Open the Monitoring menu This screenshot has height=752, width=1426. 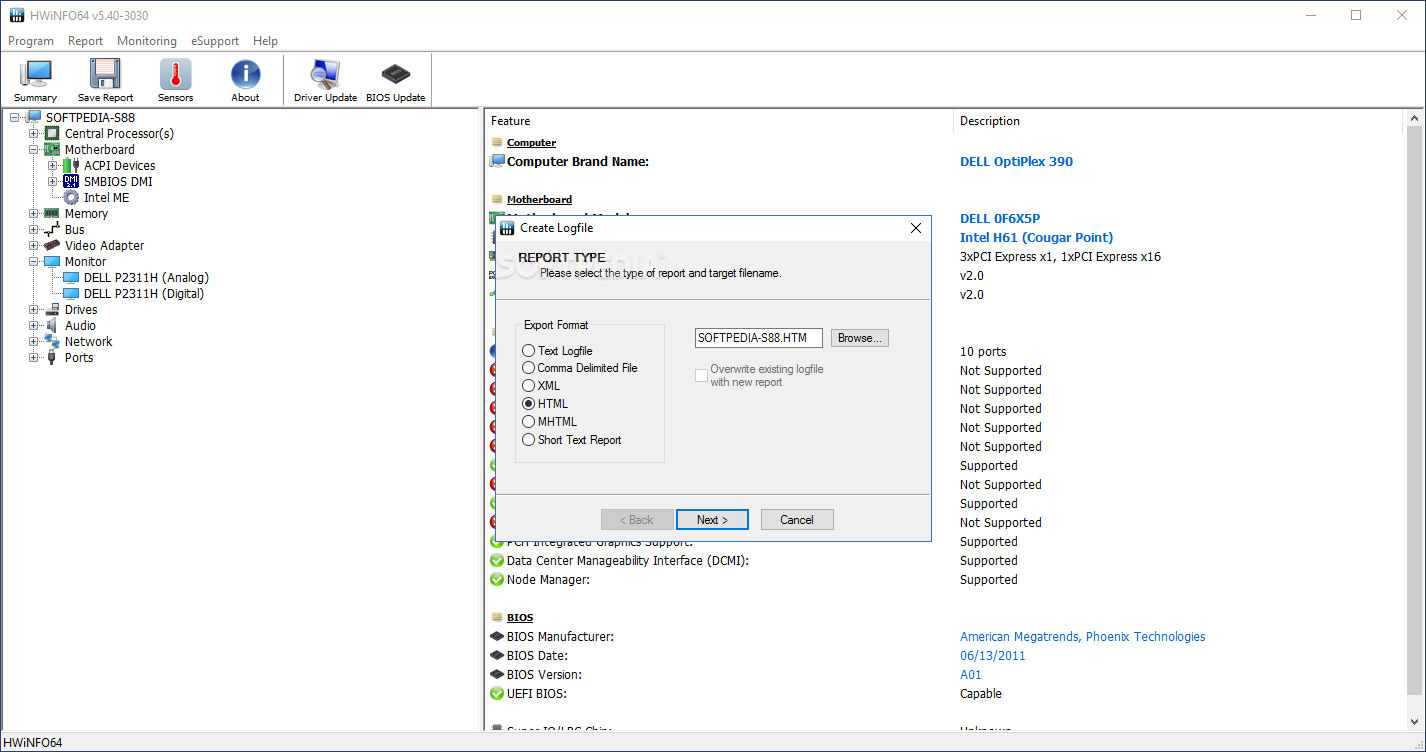[147, 41]
